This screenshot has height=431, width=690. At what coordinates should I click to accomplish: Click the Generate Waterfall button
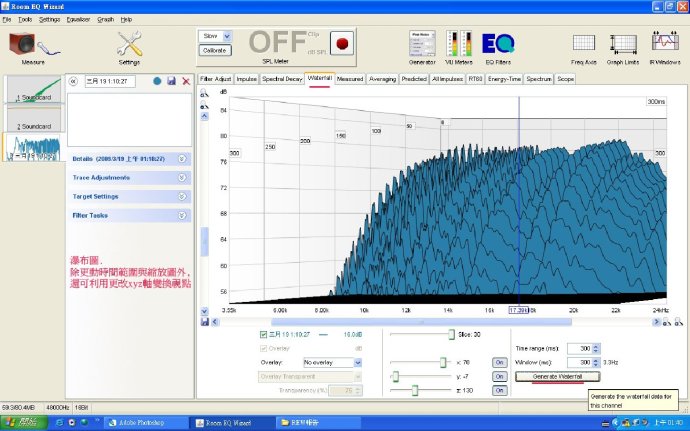pyautogui.click(x=557, y=376)
